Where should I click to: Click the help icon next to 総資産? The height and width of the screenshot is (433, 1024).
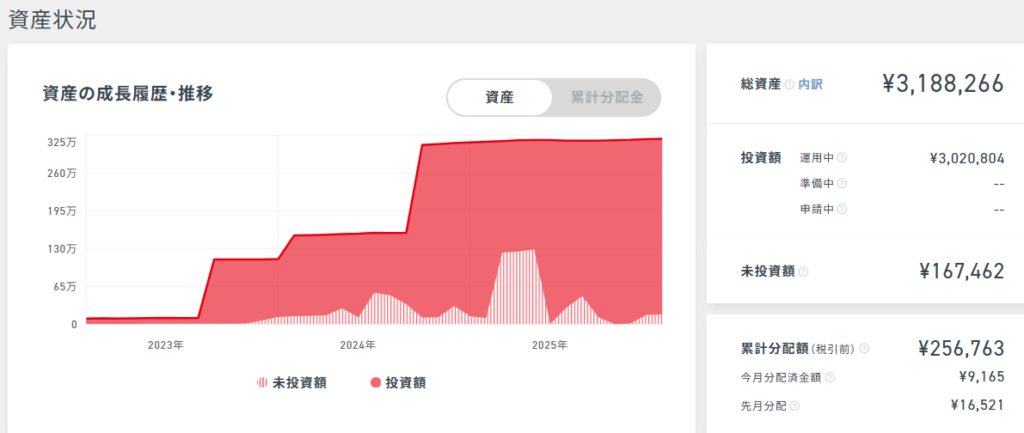pos(790,85)
